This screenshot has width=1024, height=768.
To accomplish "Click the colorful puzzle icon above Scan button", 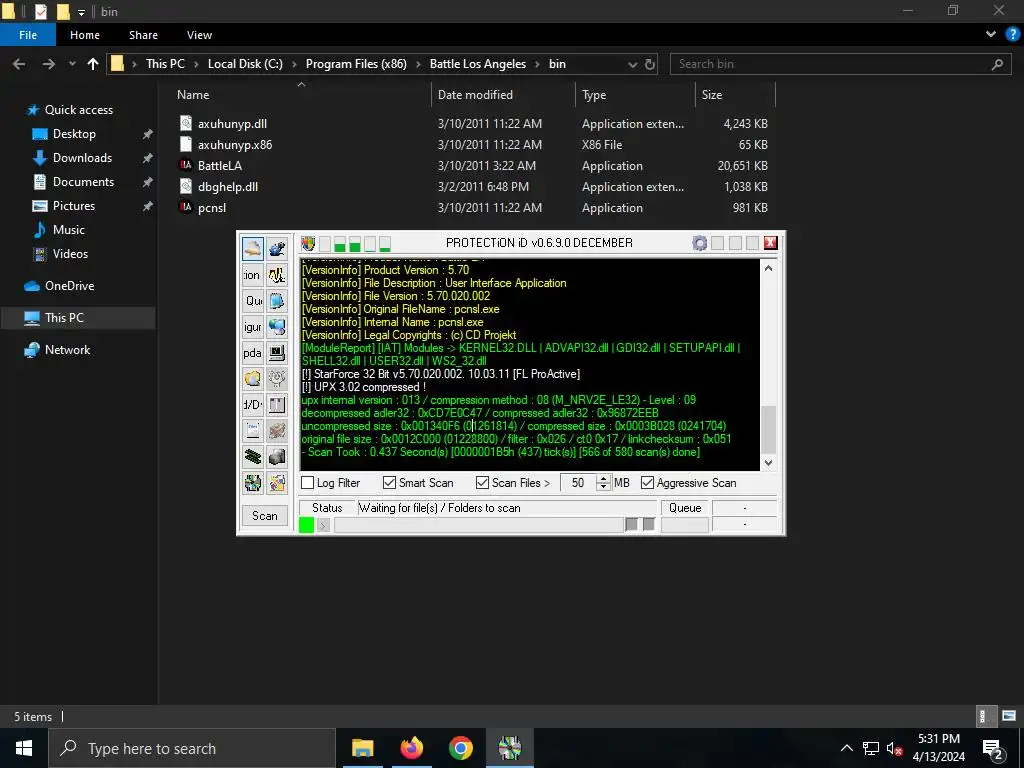I will 277,483.
